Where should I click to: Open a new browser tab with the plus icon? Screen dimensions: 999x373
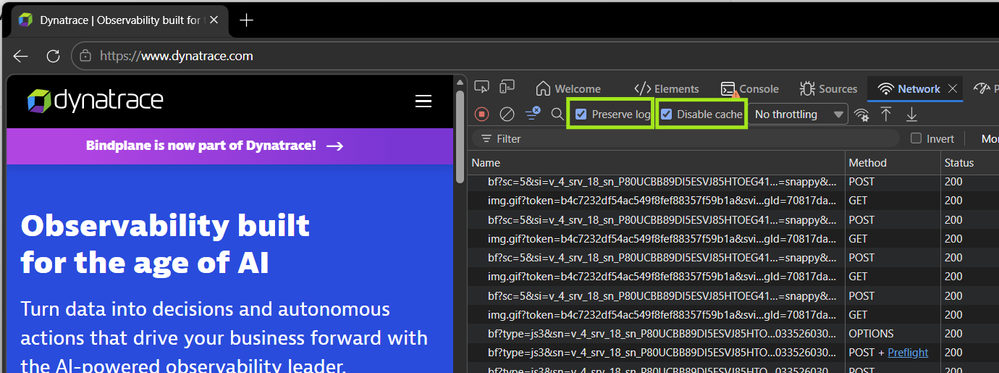tap(246, 20)
